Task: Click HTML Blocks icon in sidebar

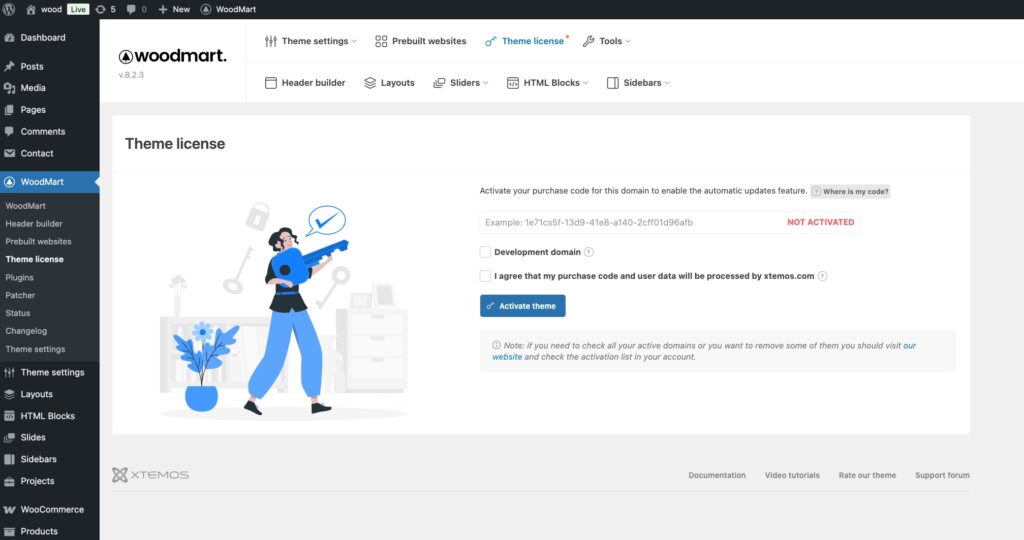Action: coord(9,416)
